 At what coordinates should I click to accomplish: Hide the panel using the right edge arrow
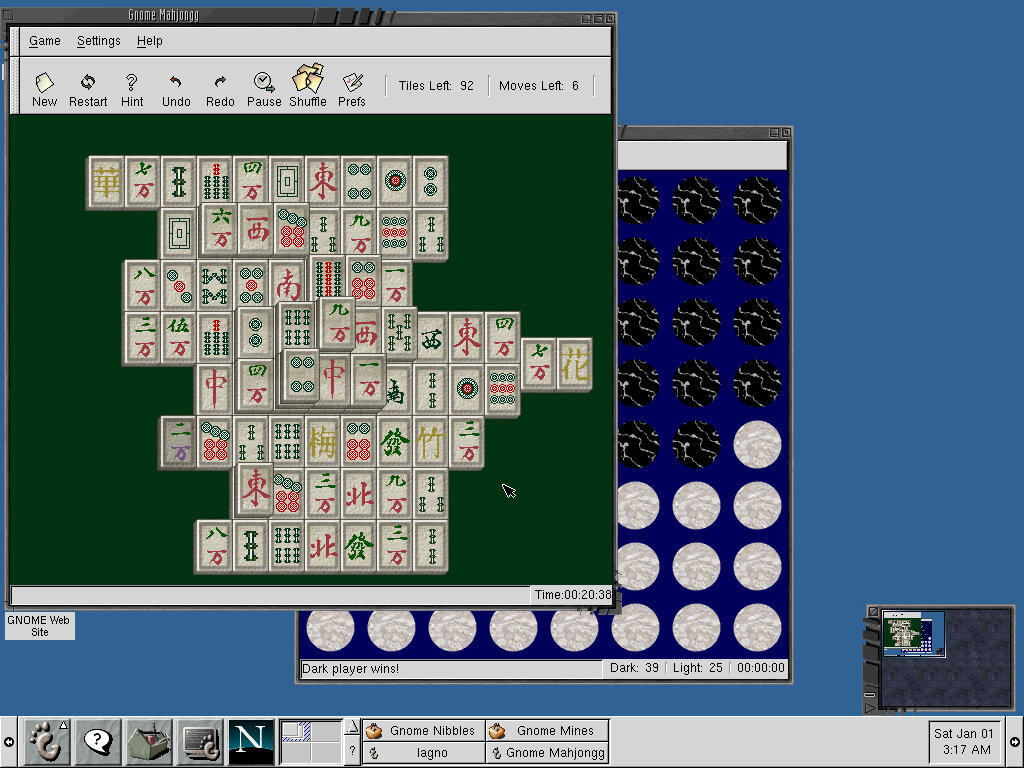[1015, 742]
